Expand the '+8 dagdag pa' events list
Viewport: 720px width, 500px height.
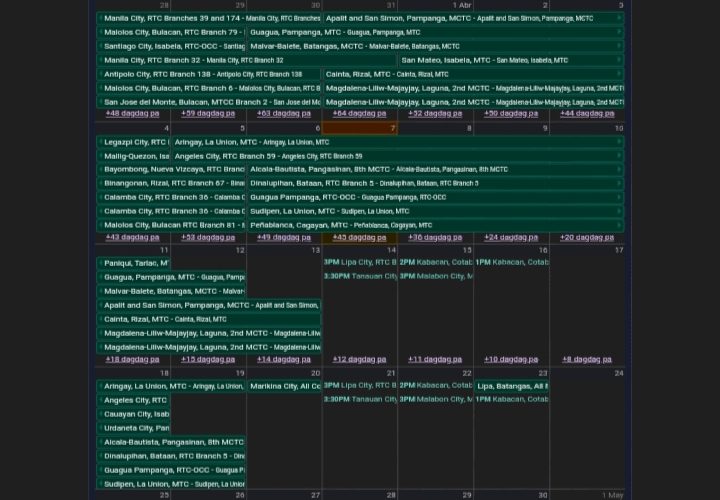[586, 359]
